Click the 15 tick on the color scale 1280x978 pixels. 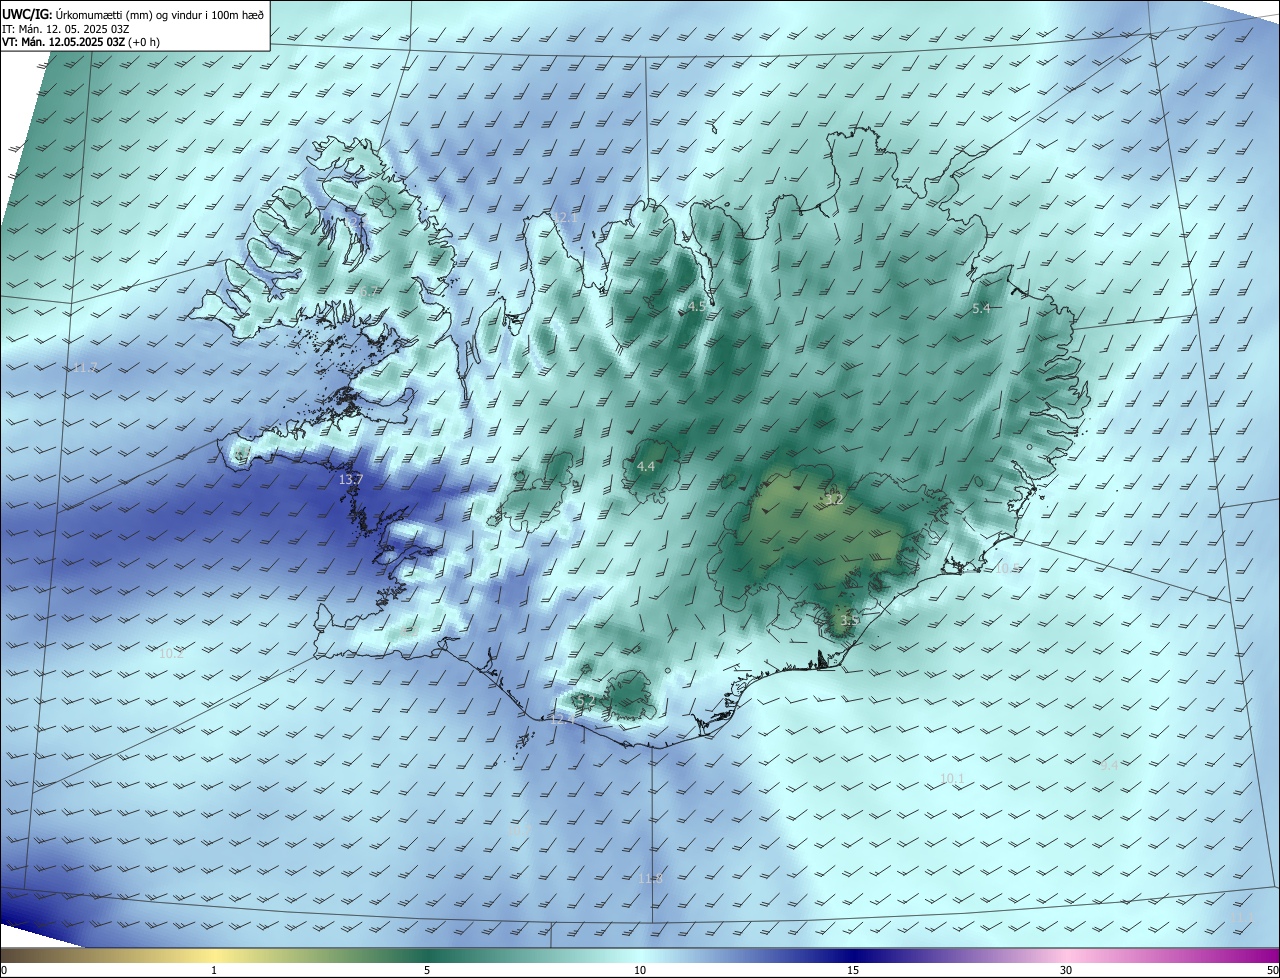point(853,971)
